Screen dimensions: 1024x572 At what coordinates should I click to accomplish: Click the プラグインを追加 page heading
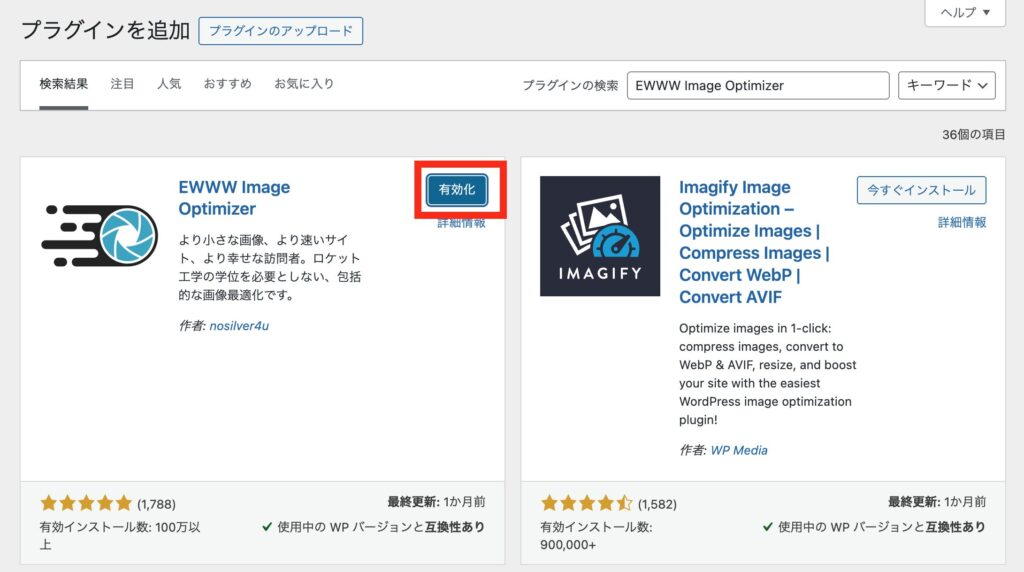pos(105,30)
